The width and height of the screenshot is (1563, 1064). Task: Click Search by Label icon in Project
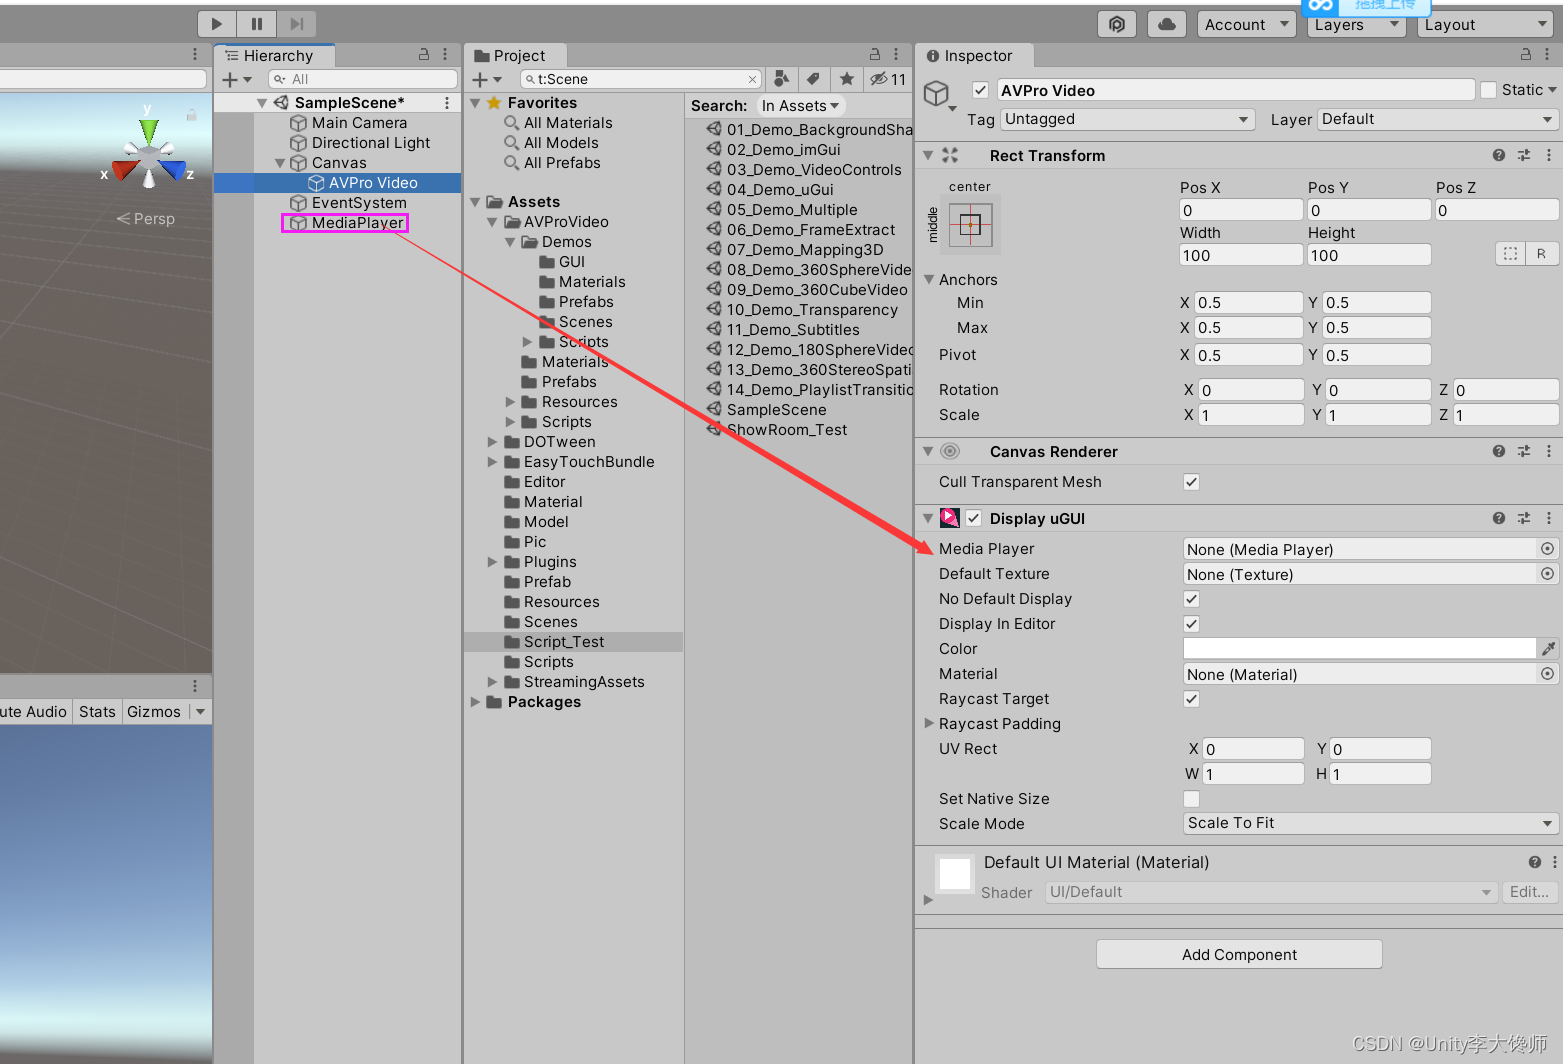click(x=814, y=79)
